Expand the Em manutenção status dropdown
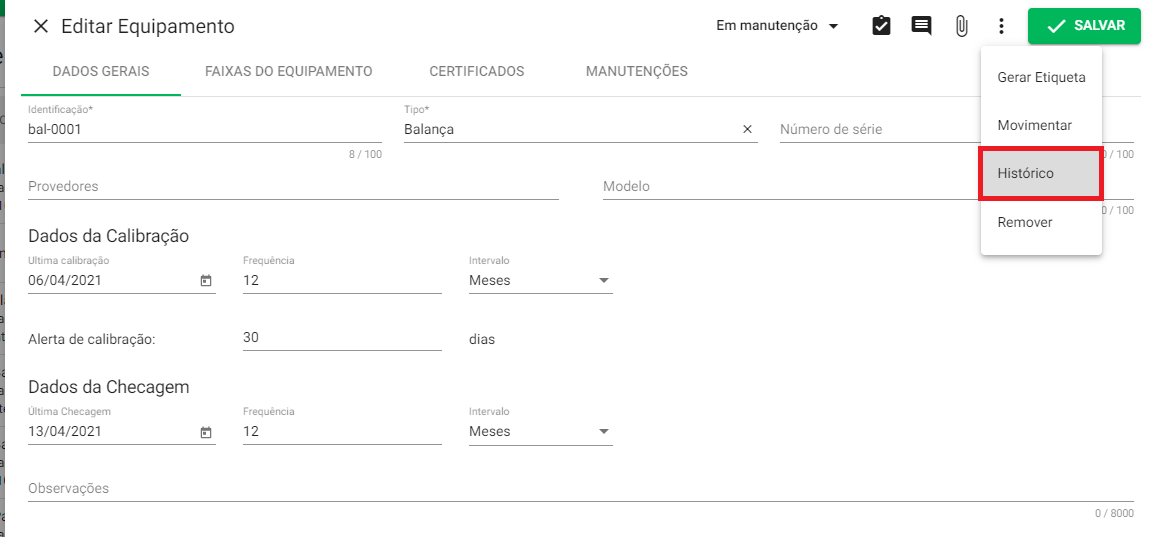 (778, 26)
